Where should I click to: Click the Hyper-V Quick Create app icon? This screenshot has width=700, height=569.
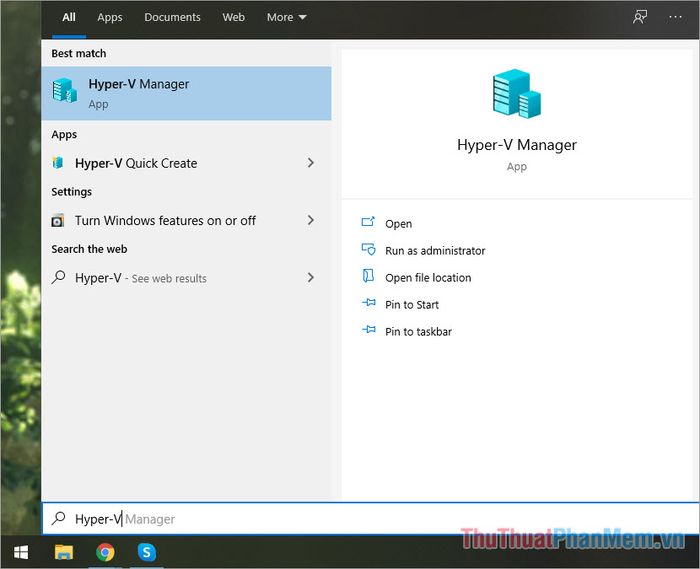pos(58,162)
